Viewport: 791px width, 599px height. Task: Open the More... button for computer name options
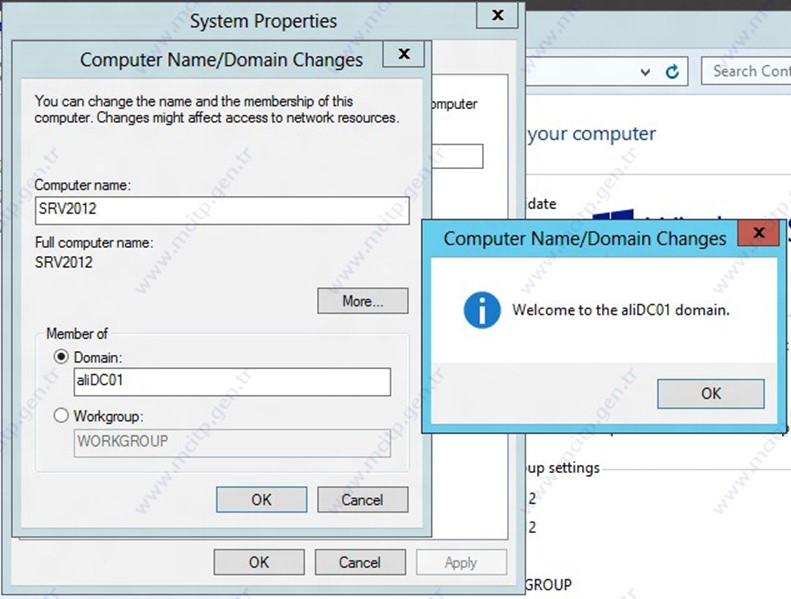[x=363, y=301]
